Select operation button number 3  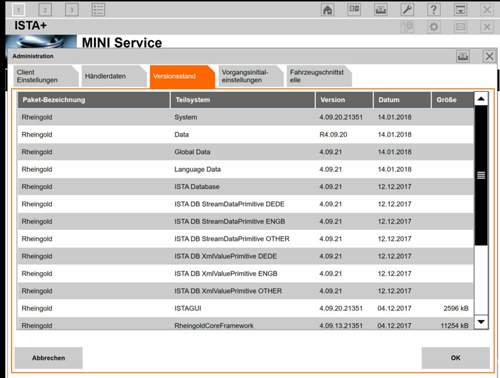click(x=72, y=10)
